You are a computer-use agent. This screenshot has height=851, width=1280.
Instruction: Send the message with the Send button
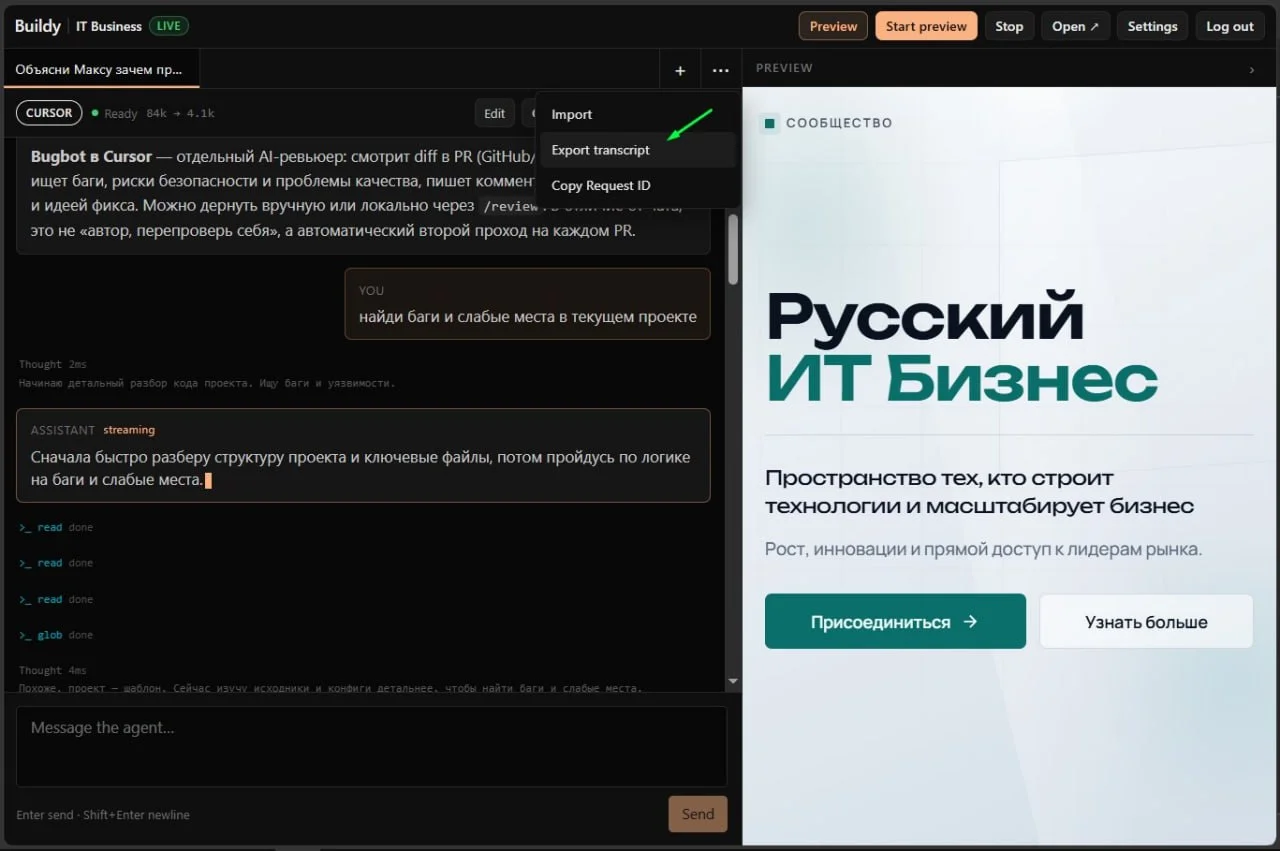pyautogui.click(x=698, y=814)
